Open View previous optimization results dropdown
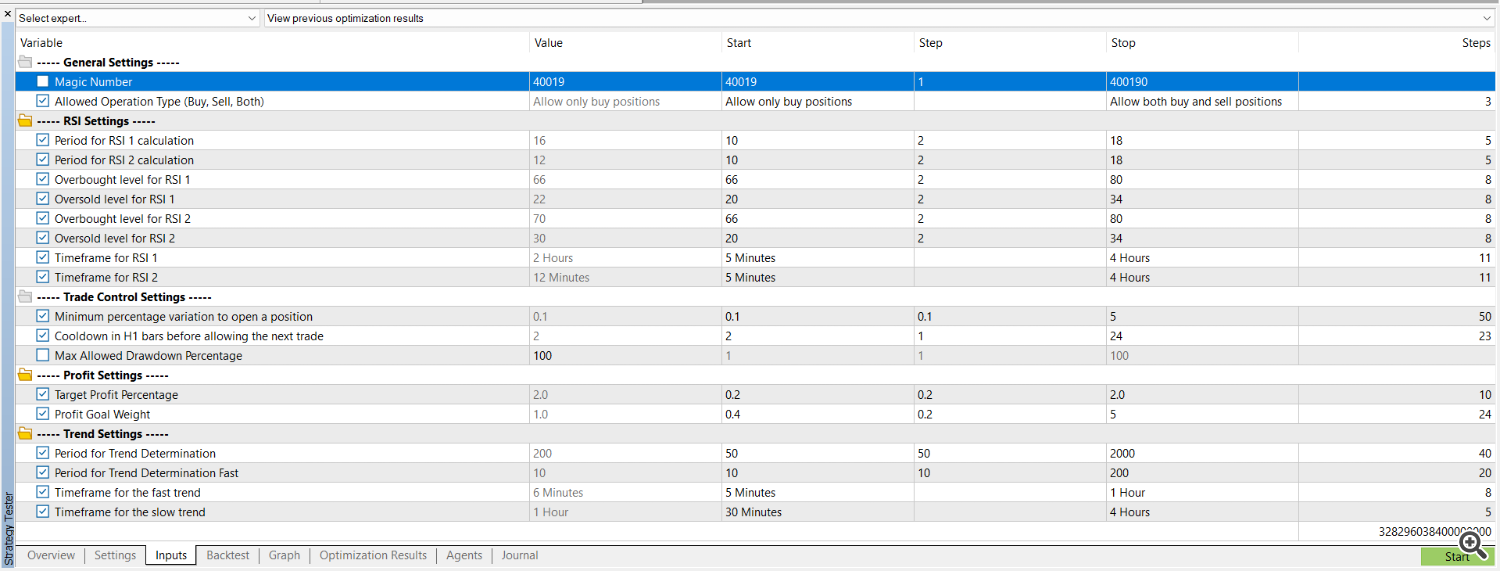1500x571 pixels. (x=879, y=18)
